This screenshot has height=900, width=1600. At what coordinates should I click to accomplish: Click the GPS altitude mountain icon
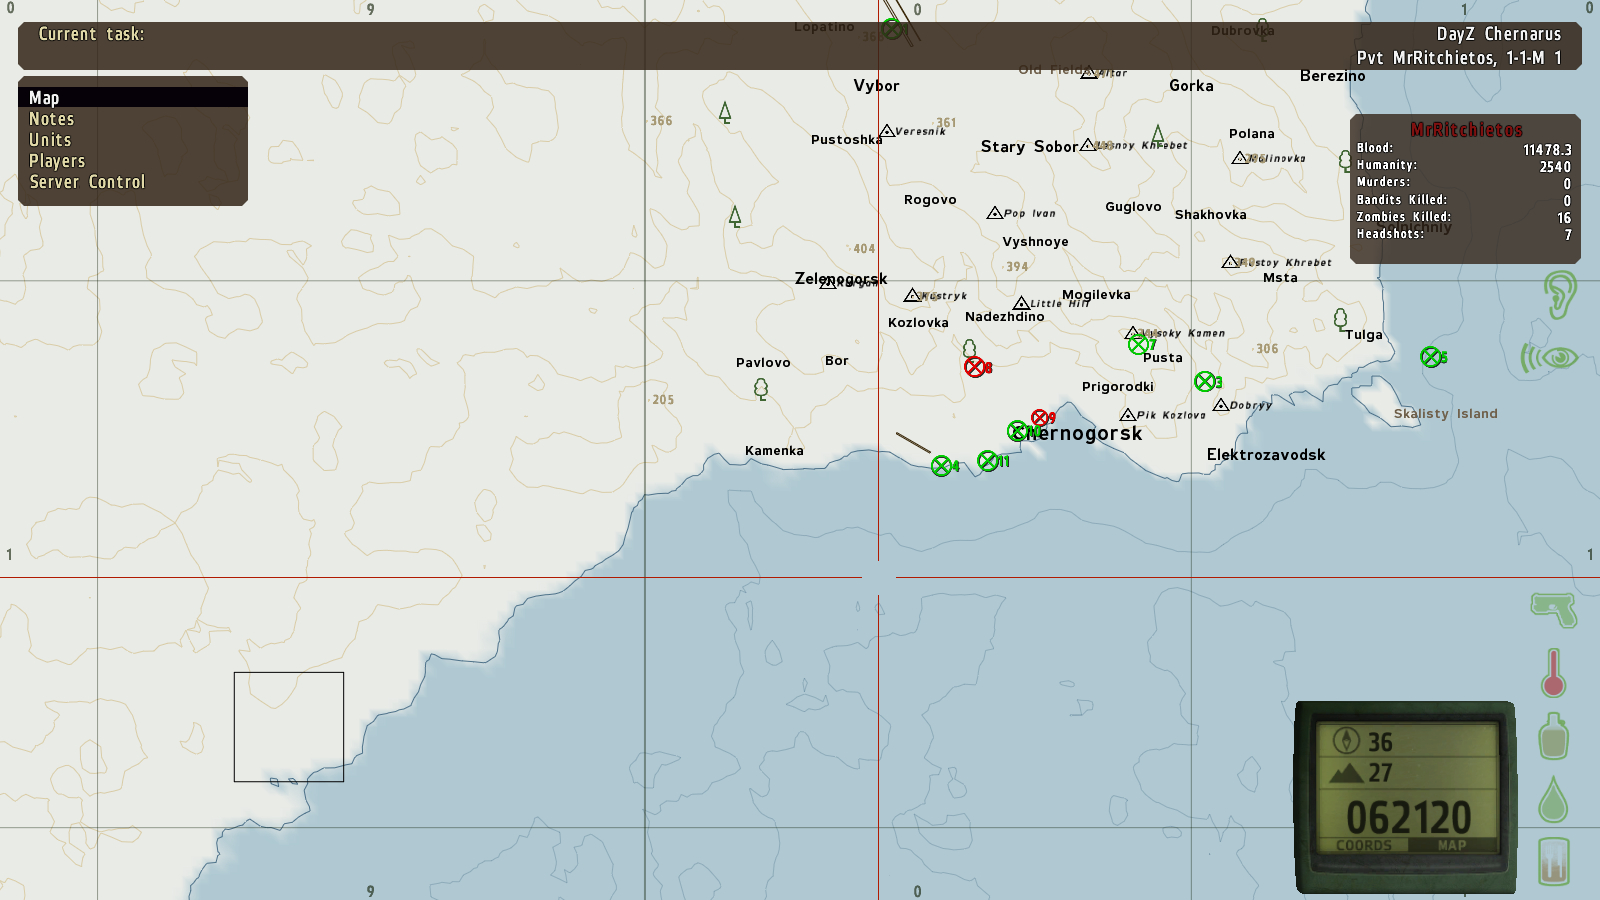coord(1346,772)
